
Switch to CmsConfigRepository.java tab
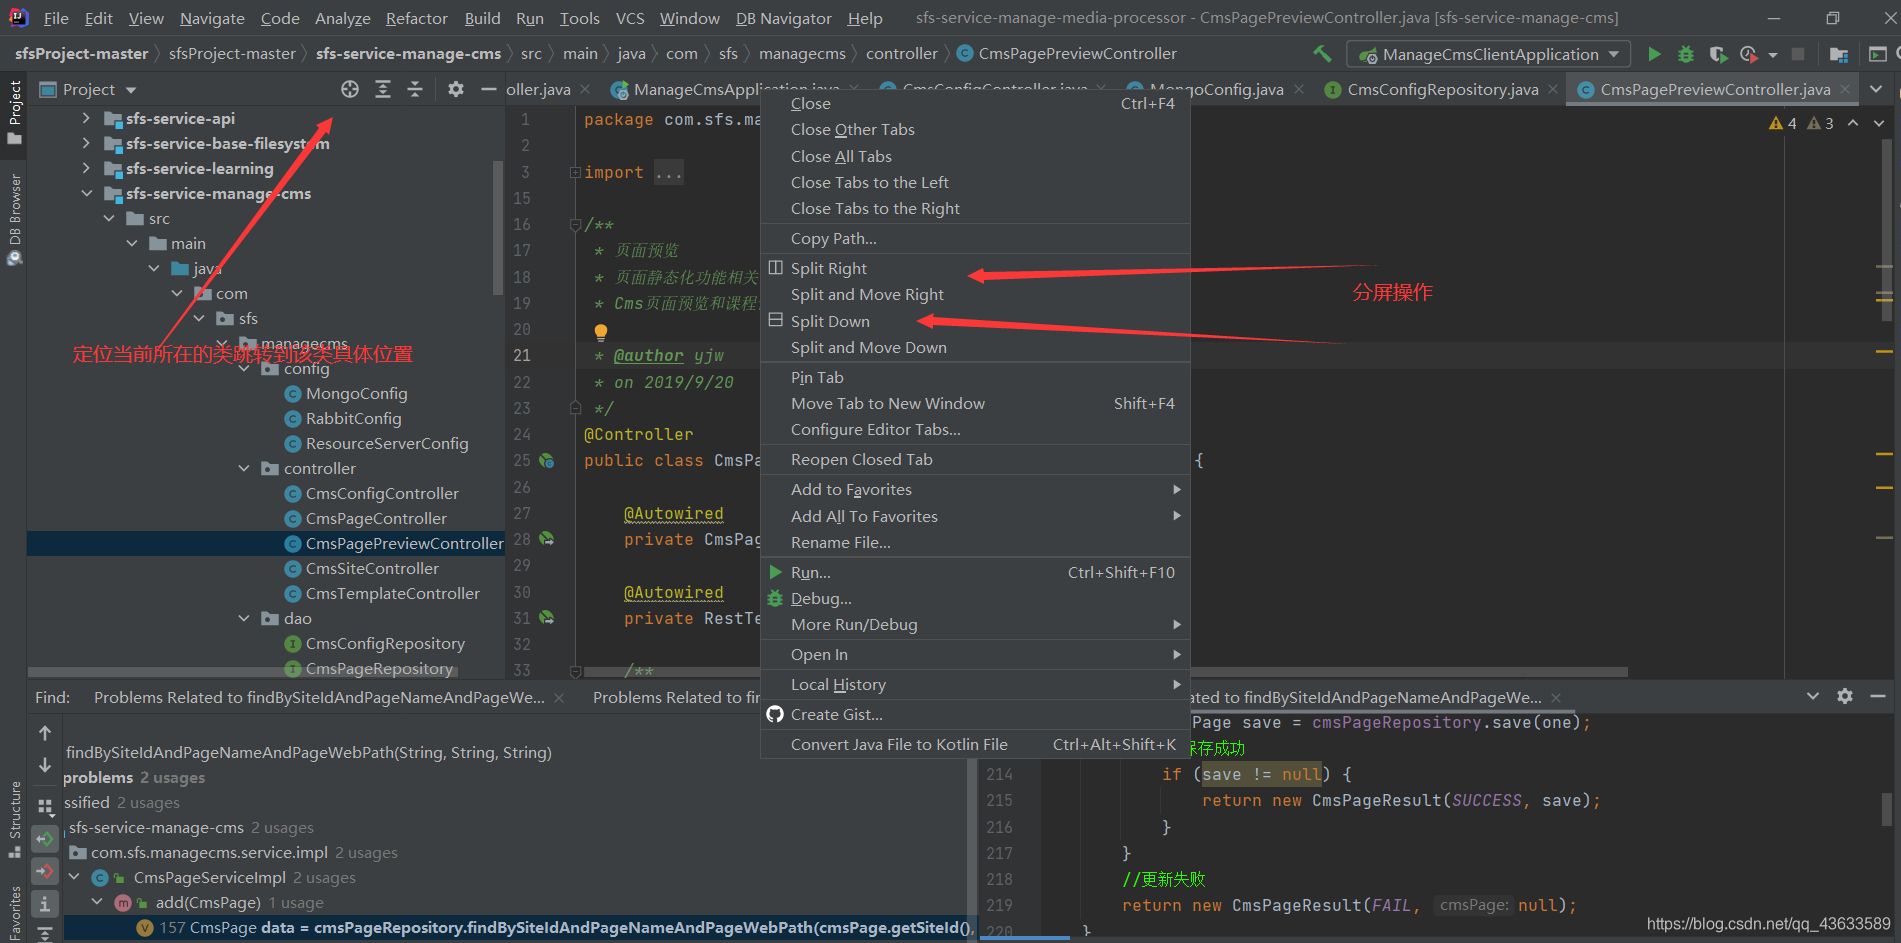point(1442,89)
